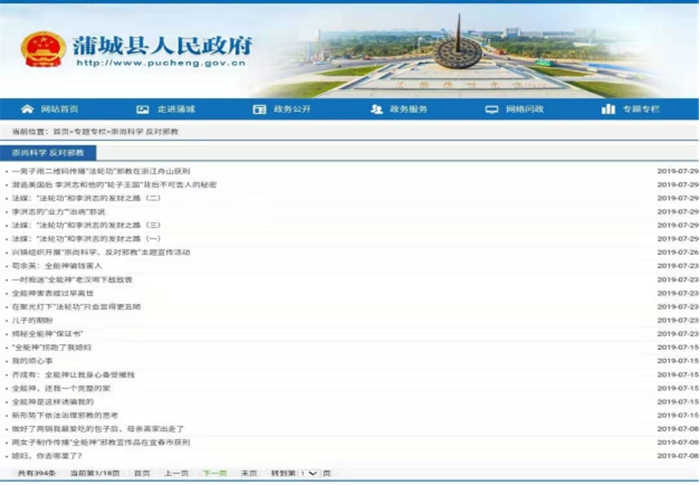
Task: Open article 儿子的期盼
Action: click(28, 320)
